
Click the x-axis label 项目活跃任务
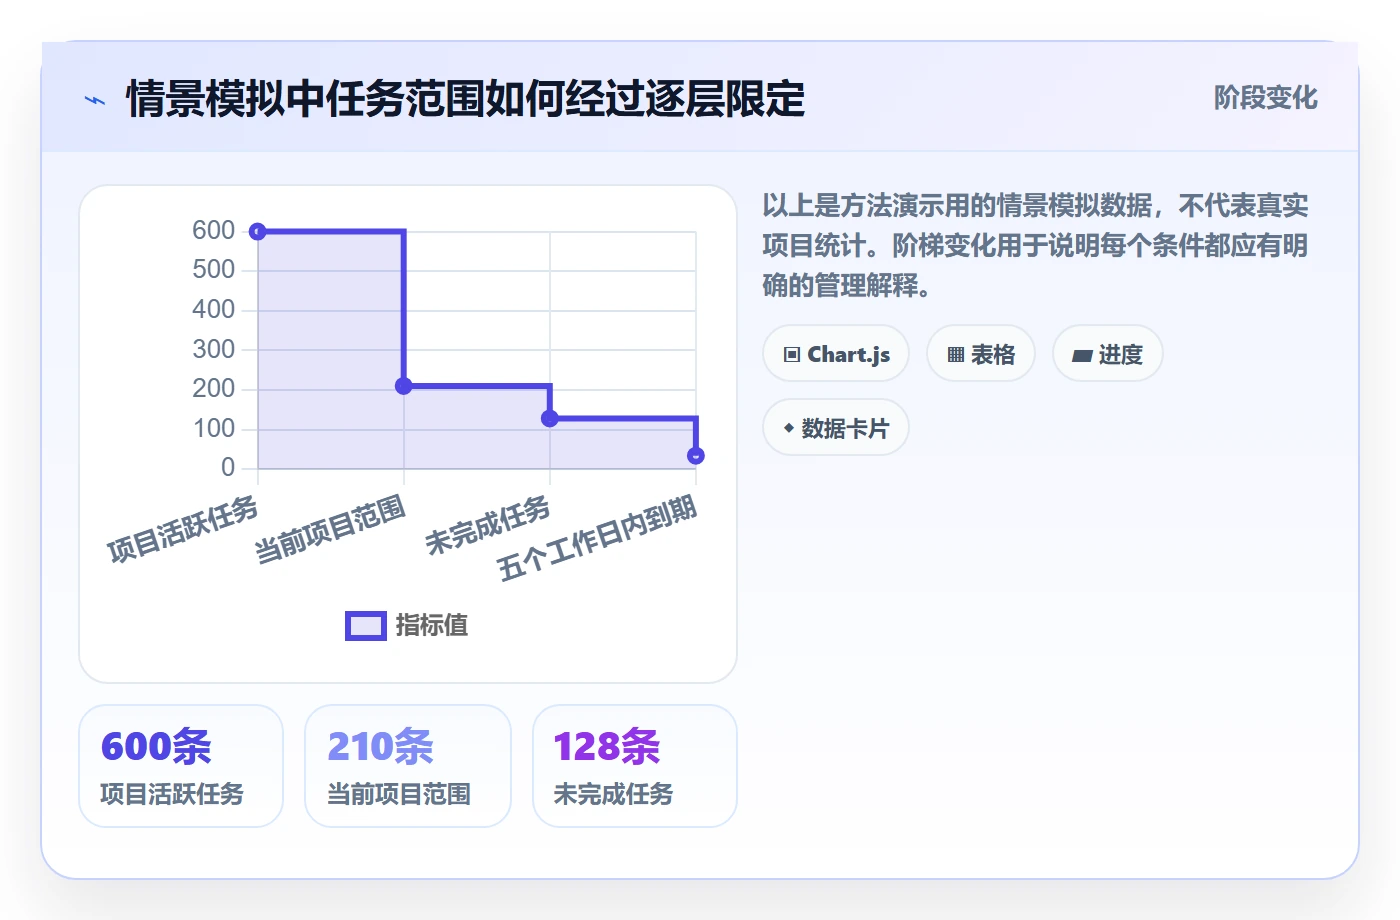tap(183, 530)
